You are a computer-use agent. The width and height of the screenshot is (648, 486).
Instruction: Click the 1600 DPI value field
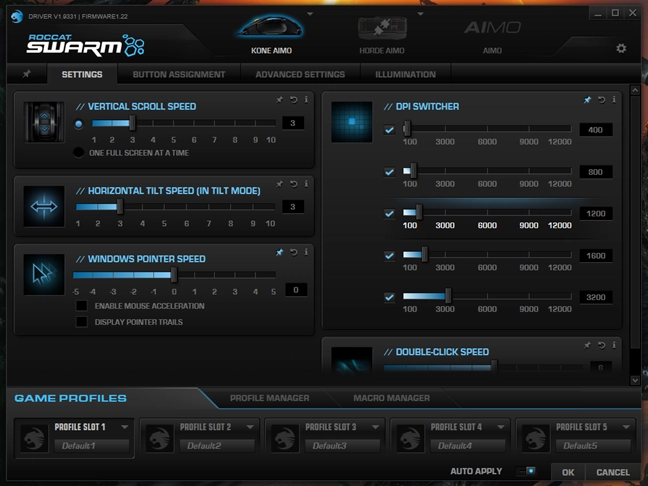596,255
